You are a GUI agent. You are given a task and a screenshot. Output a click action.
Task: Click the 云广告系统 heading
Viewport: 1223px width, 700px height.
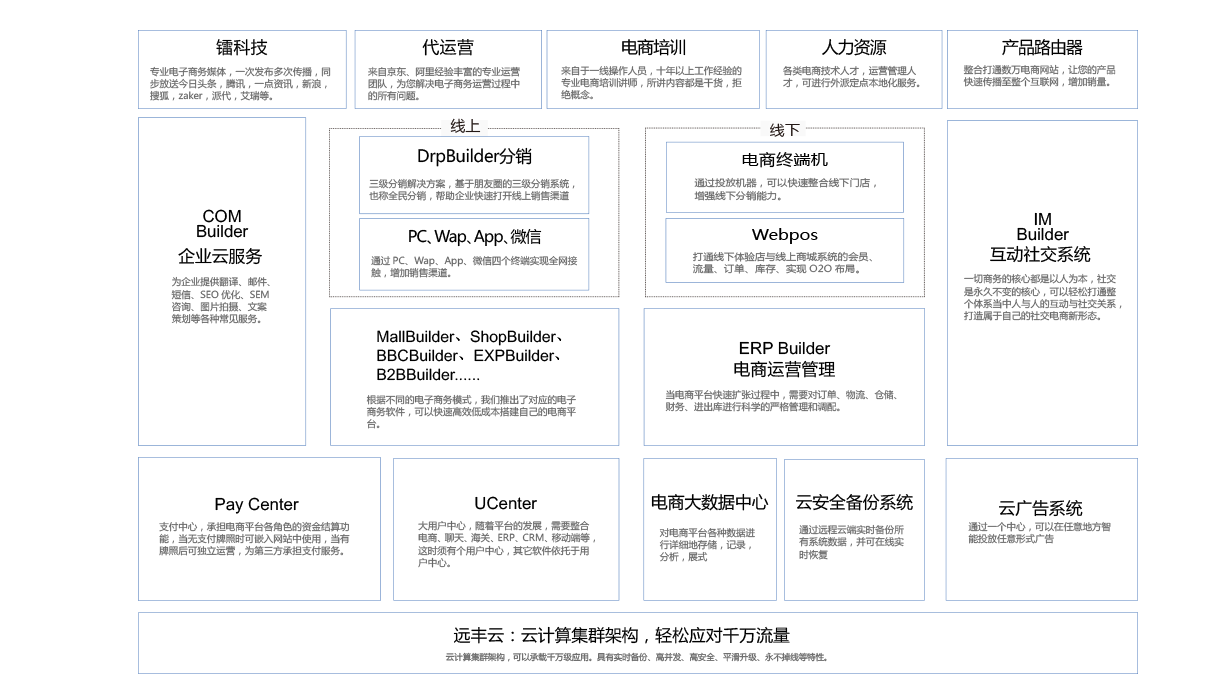click(x=1040, y=508)
